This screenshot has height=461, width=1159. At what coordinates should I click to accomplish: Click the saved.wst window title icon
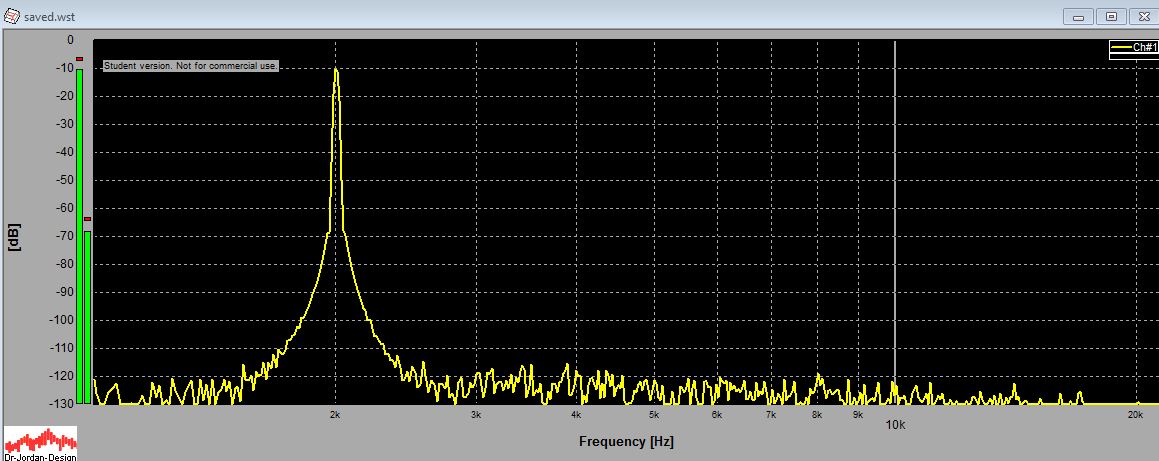click(x=12, y=16)
